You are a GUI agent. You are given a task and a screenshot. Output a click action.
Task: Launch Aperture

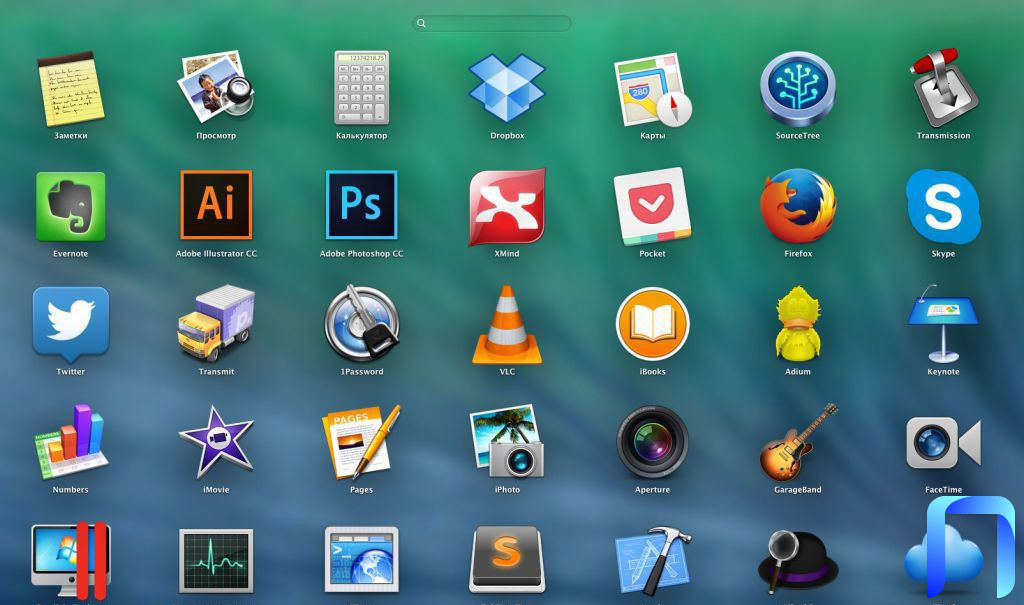pos(652,442)
